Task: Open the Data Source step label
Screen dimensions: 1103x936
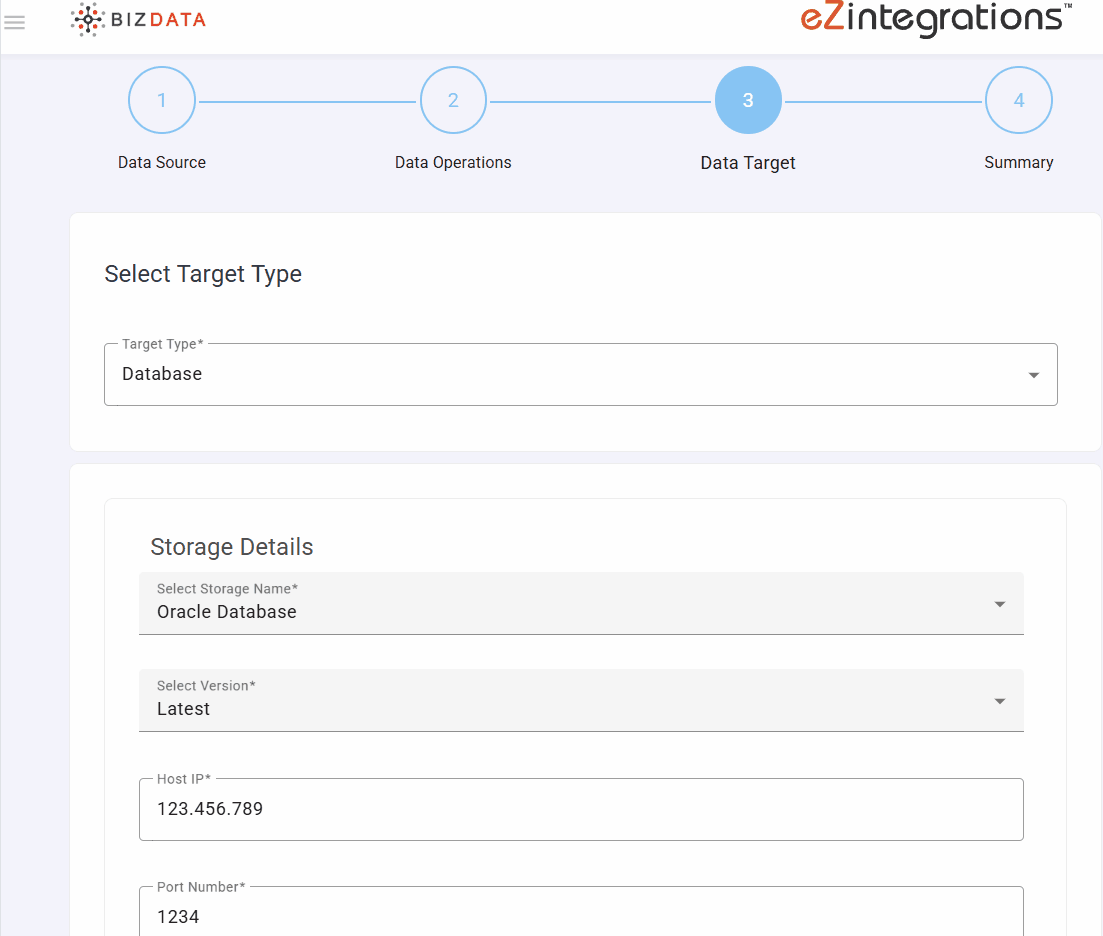Action: pos(162,162)
